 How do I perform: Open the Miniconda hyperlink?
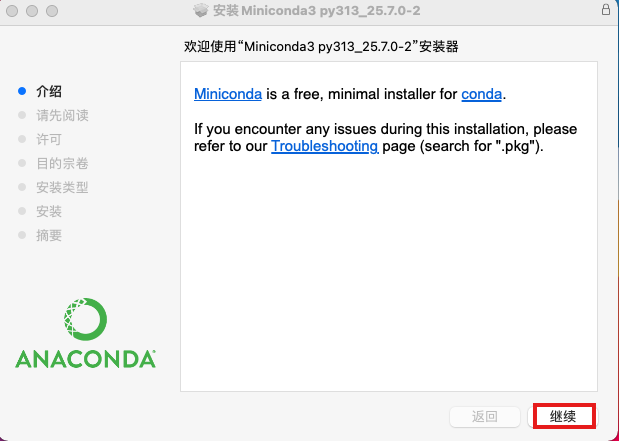(228, 95)
